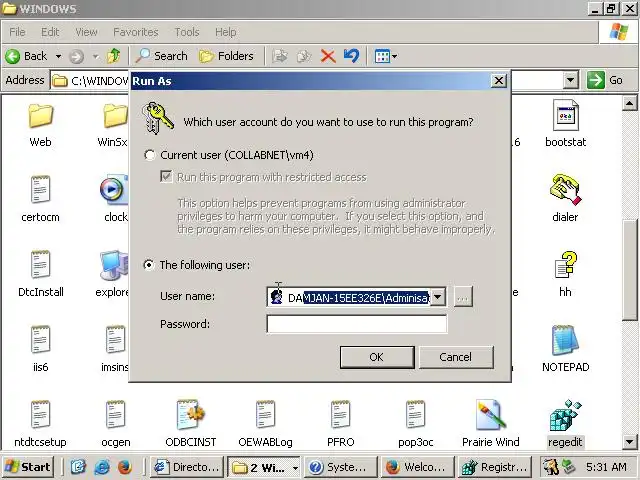Click the browse ellipsis button beside User name
Screen dimensions: 640x480
click(x=462, y=297)
